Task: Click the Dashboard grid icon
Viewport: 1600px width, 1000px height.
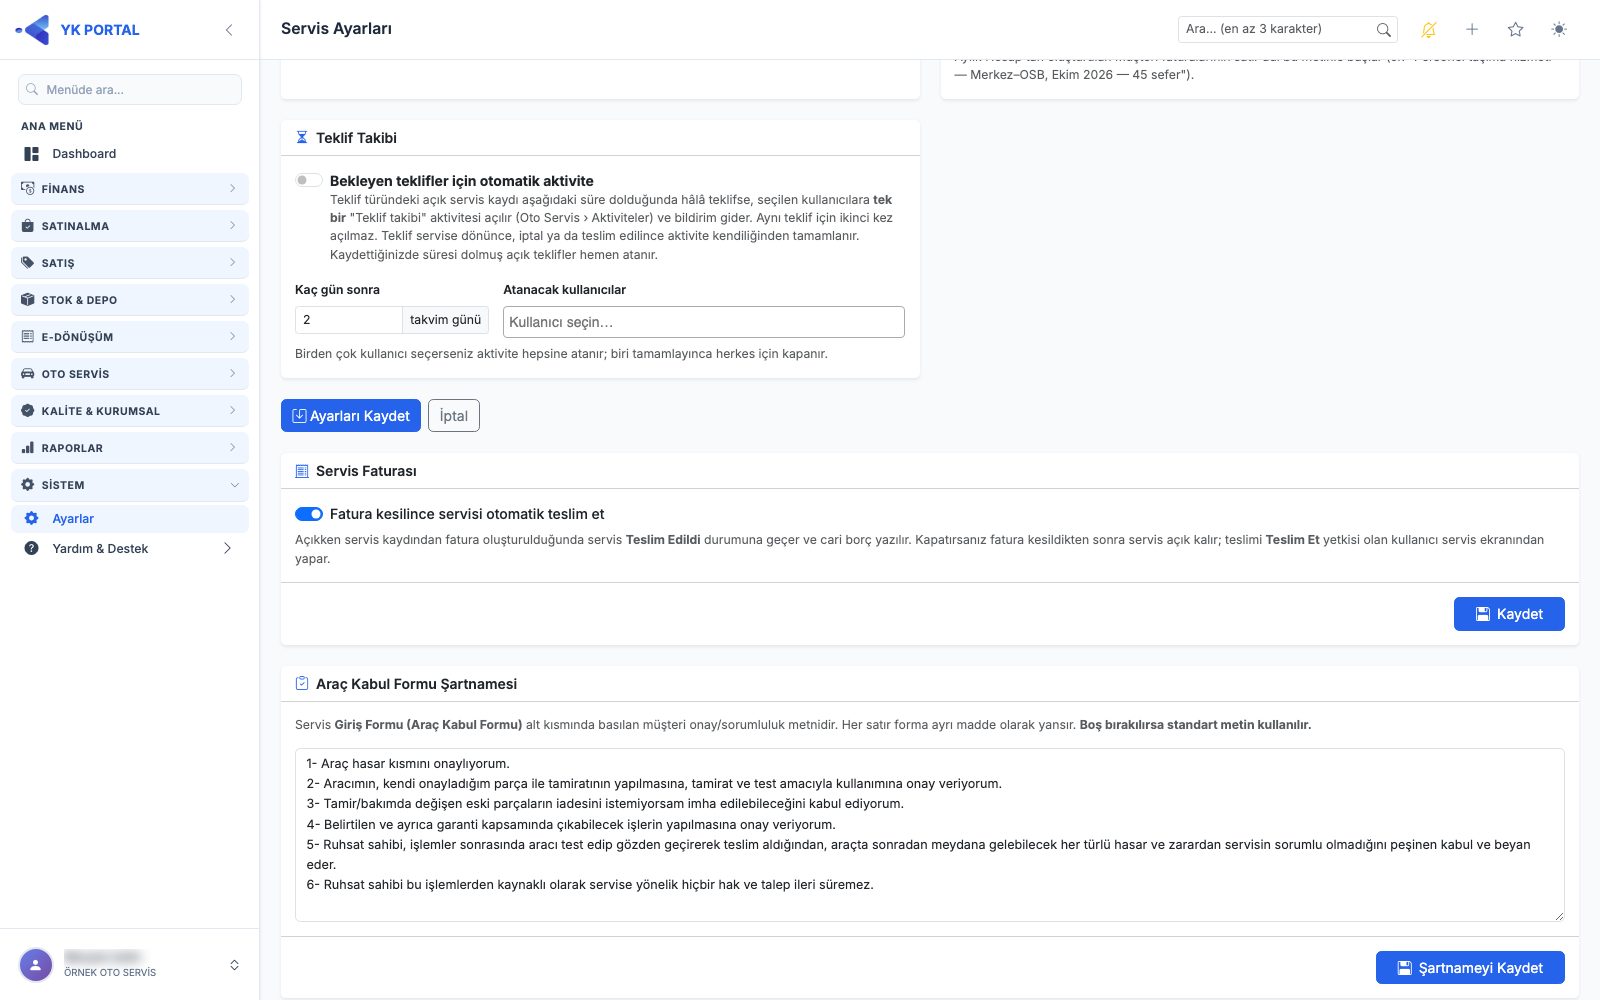Action: coord(32,154)
